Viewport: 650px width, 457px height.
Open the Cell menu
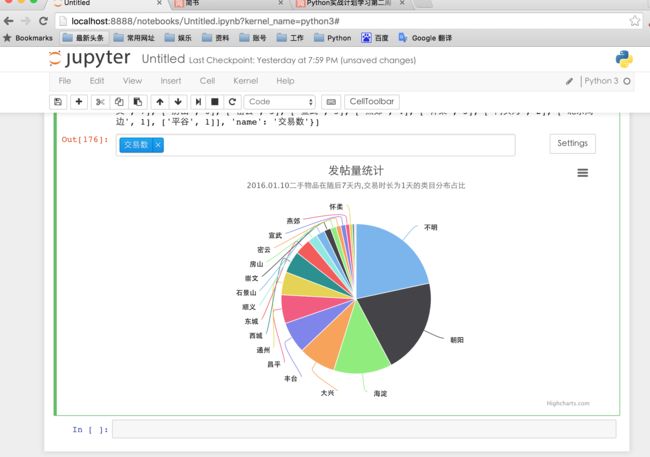[x=207, y=81]
